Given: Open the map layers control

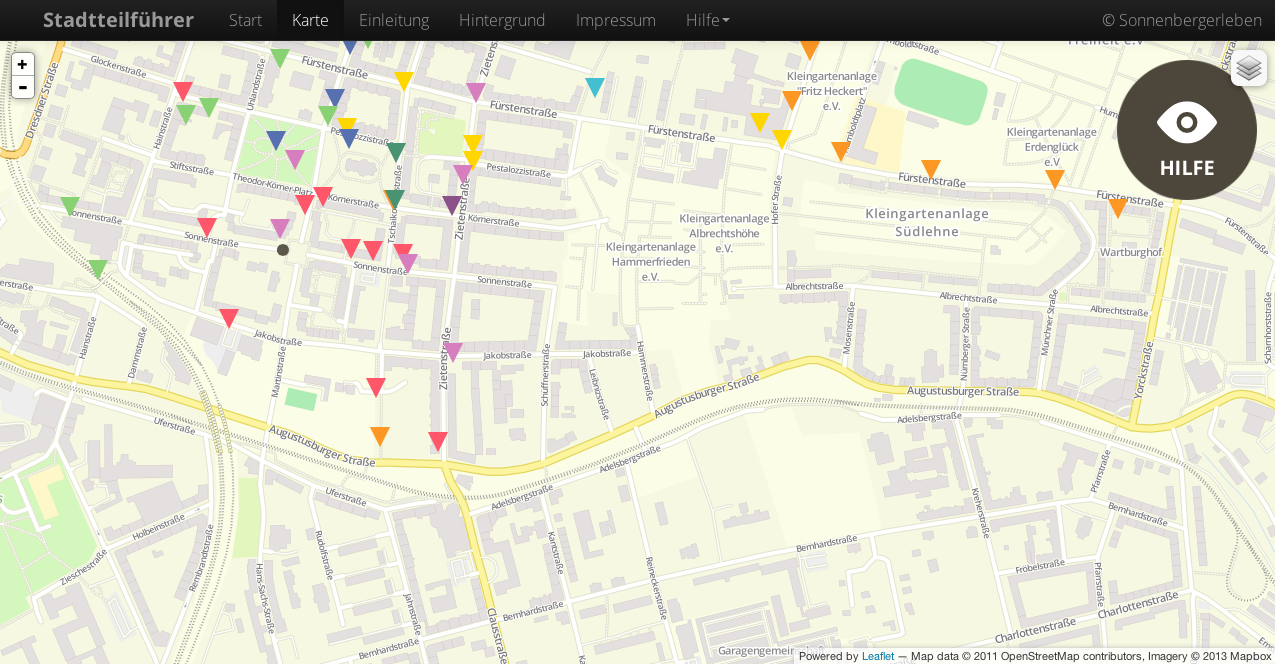Looking at the screenshot, I should pos(1248,68).
